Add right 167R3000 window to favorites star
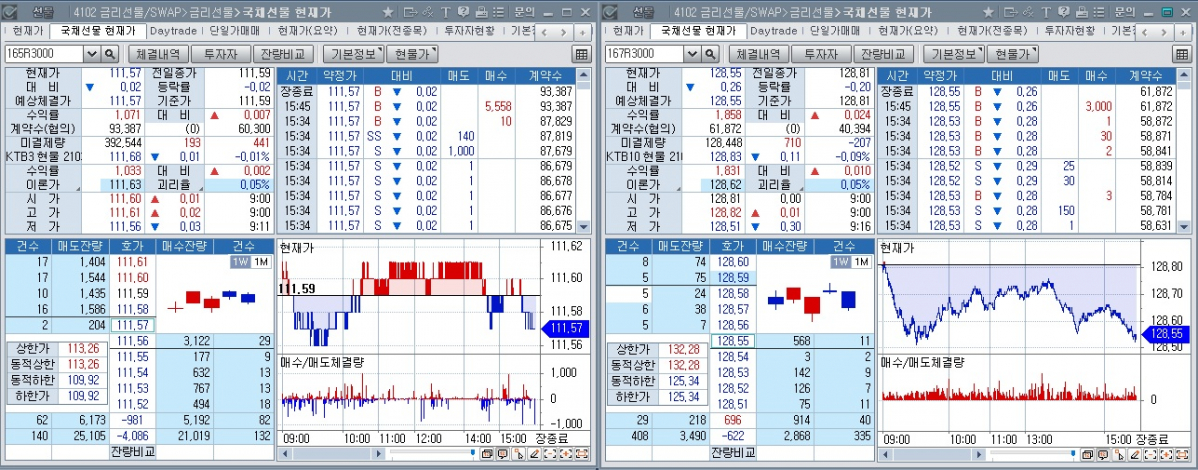The height and width of the screenshot is (470, 1198). (989, 12)
